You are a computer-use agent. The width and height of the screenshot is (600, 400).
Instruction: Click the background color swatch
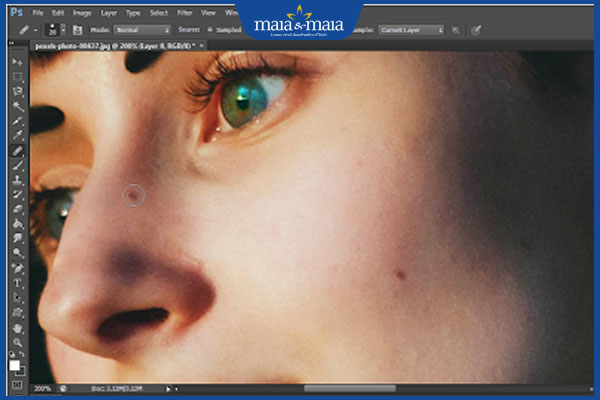21,372
